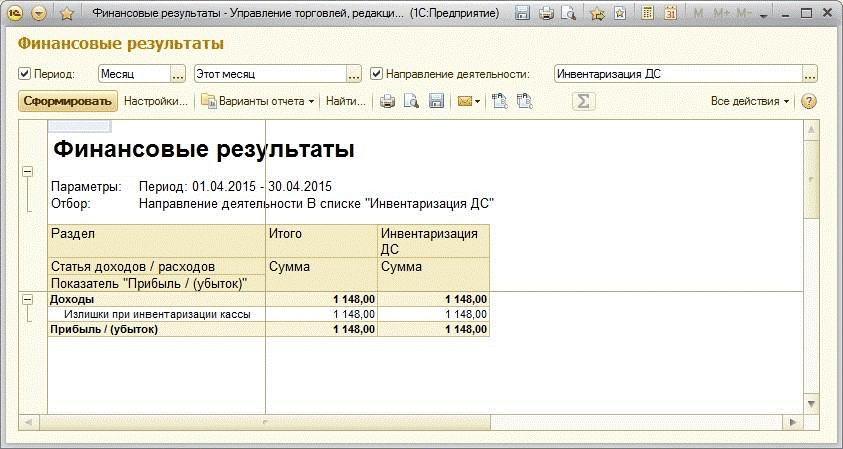
Task: Uncheck the Направление деятельности checkbox
Action: click(377, 74)
